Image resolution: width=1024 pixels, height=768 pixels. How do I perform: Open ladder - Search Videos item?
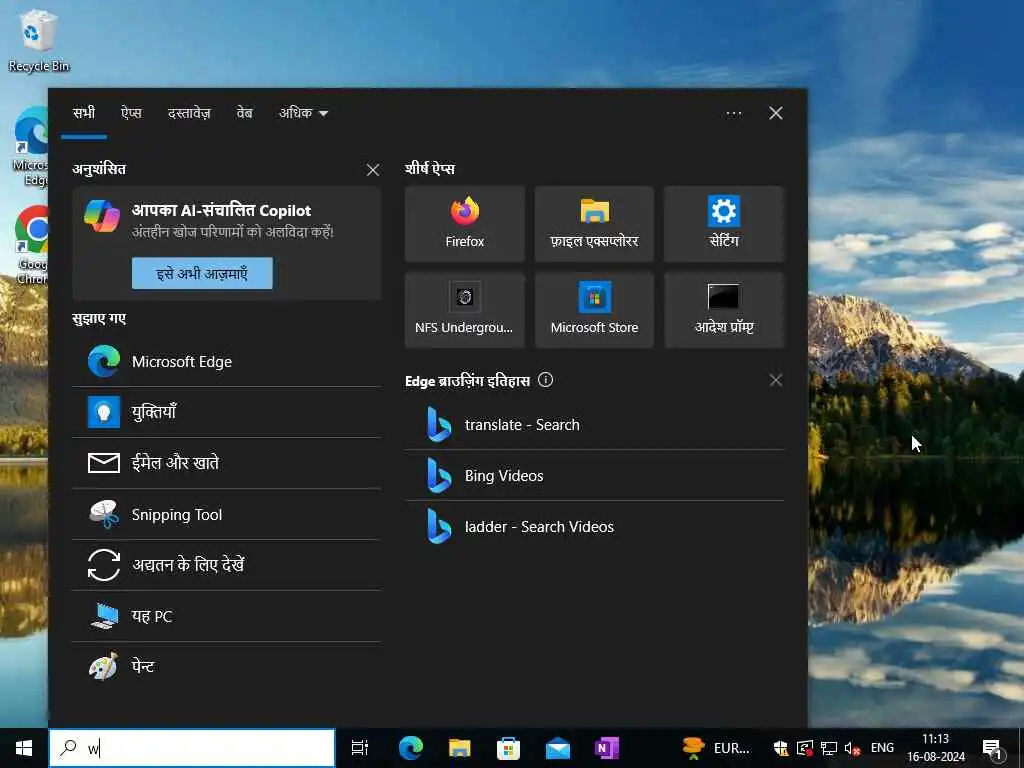pos(594,526)
